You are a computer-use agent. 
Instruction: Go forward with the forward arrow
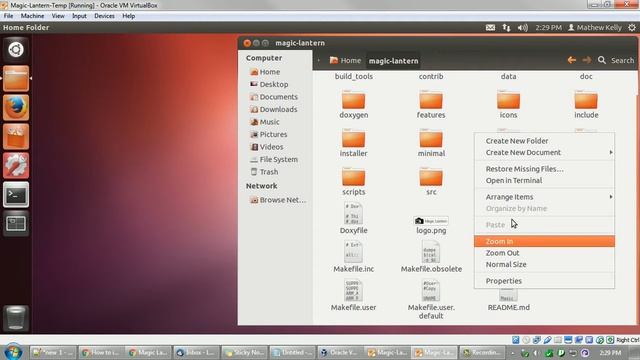(x=587, y=60)
